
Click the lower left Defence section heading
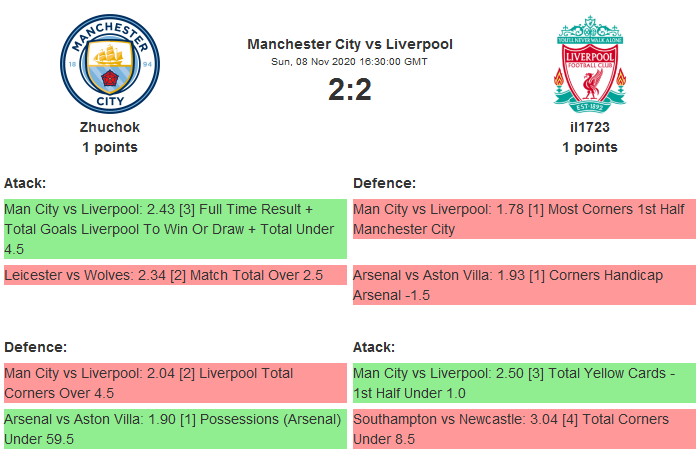(x=35, y=347)
